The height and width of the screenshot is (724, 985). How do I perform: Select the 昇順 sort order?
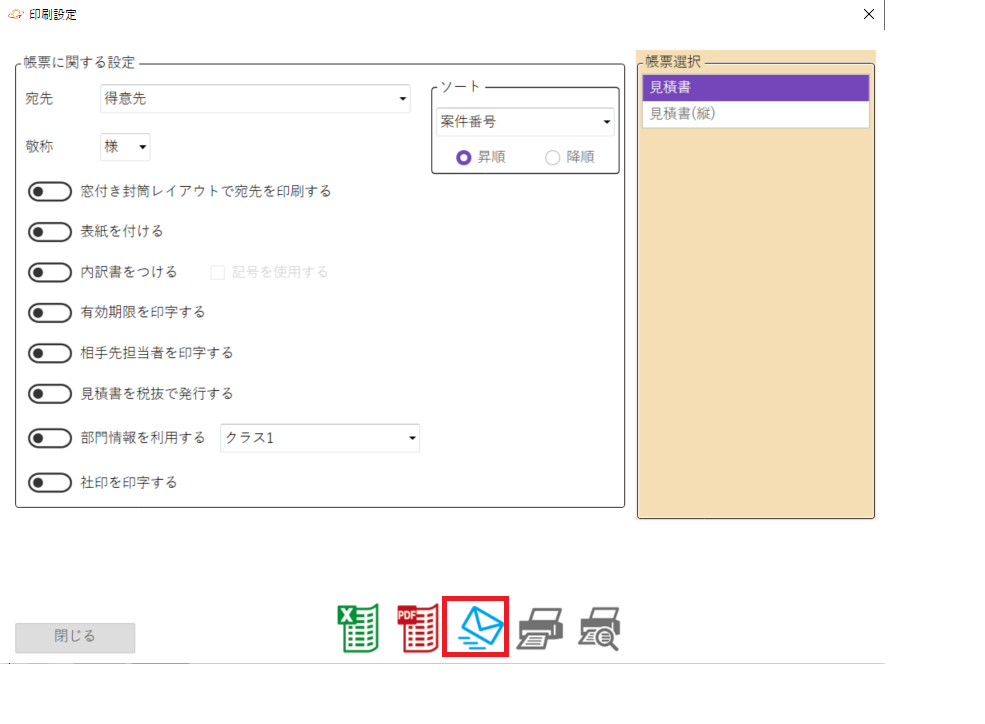point(464,157)
